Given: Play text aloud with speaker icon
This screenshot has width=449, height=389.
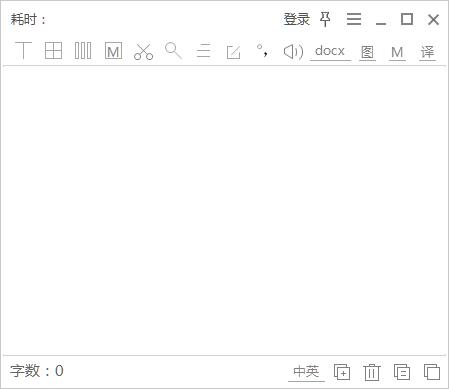Looking at the screenshot, I should pyautogui.click(x=293, y=51).
